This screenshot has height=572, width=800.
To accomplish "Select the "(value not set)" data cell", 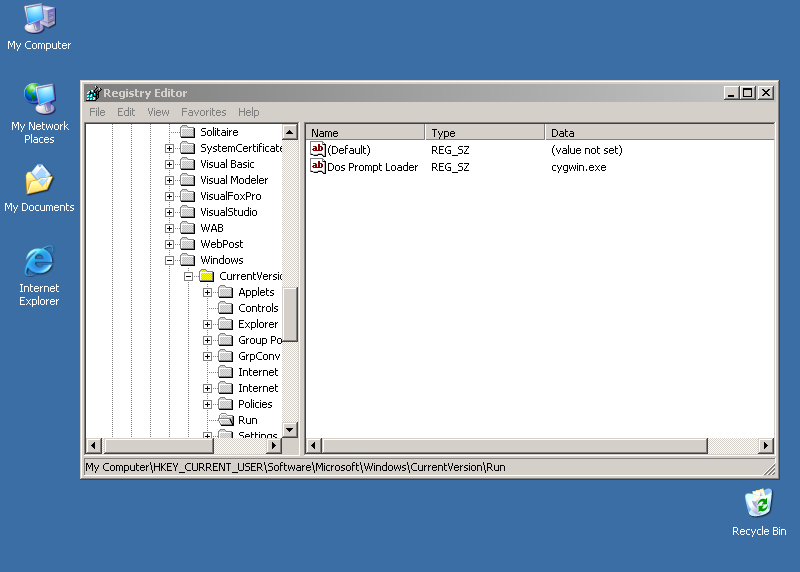I will (x=587, y=150).
